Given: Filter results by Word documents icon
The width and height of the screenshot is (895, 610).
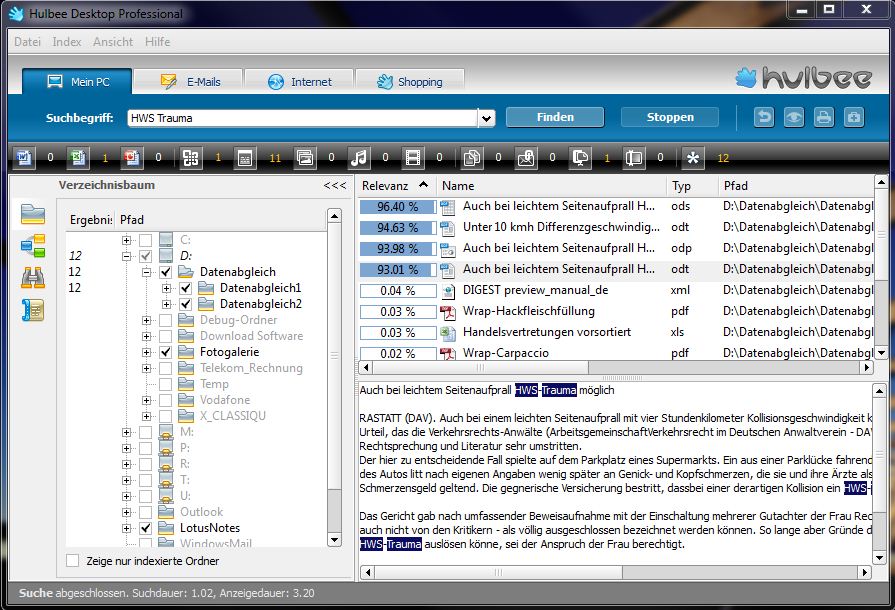Looking at the screenshot, I should (x=25, y=157).
